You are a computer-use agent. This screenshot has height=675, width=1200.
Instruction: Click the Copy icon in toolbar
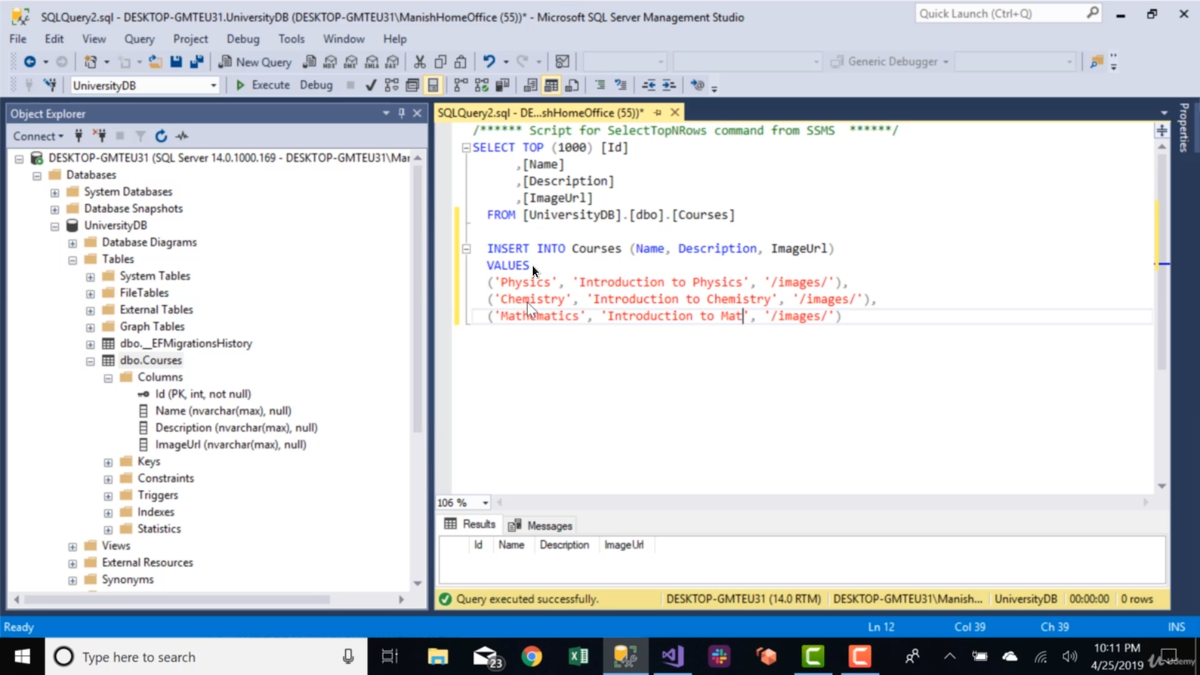coord(440,62)
